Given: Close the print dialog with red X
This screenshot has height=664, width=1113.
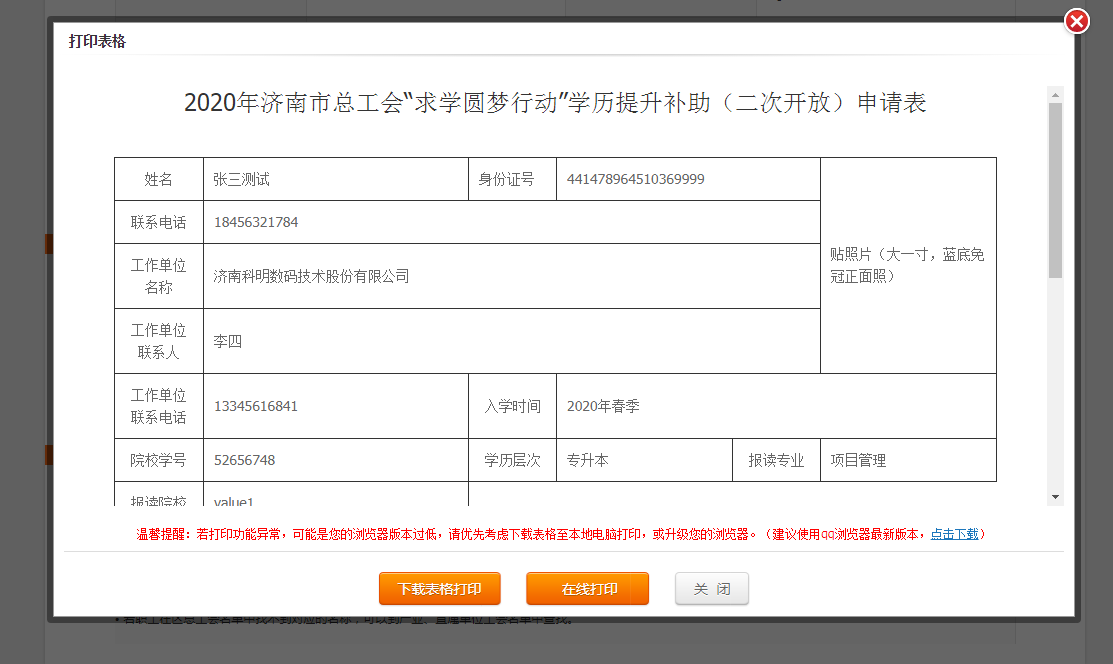Looking at the screenshot, I should click(x=1076, y=21).
